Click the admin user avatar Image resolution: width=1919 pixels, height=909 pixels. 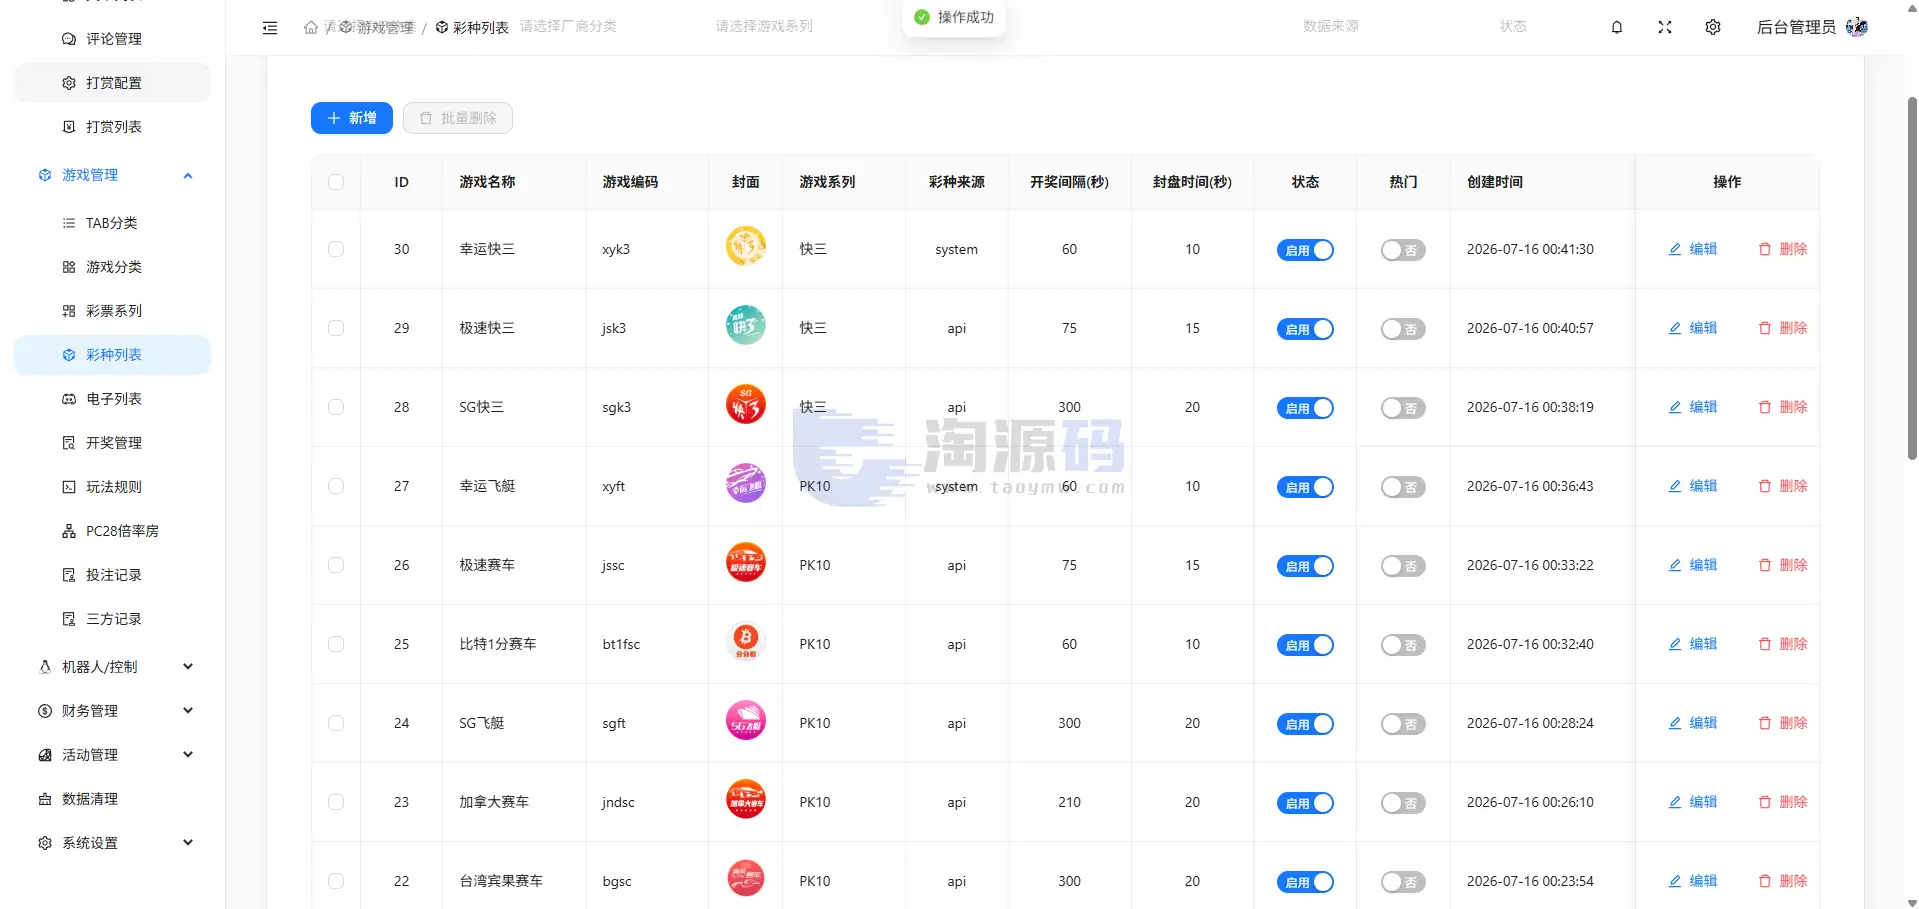pos(1857,27)
